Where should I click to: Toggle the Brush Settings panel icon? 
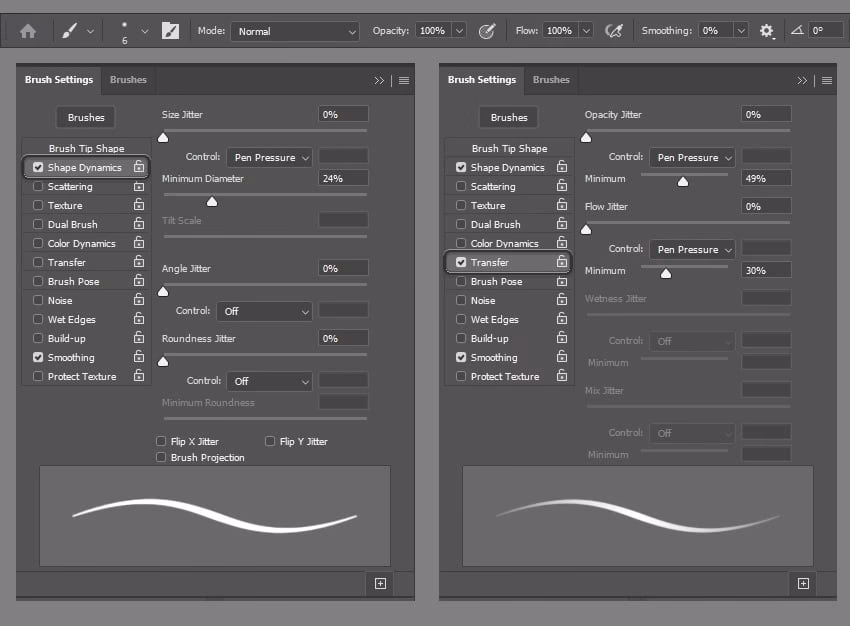[x=170, y=30]
